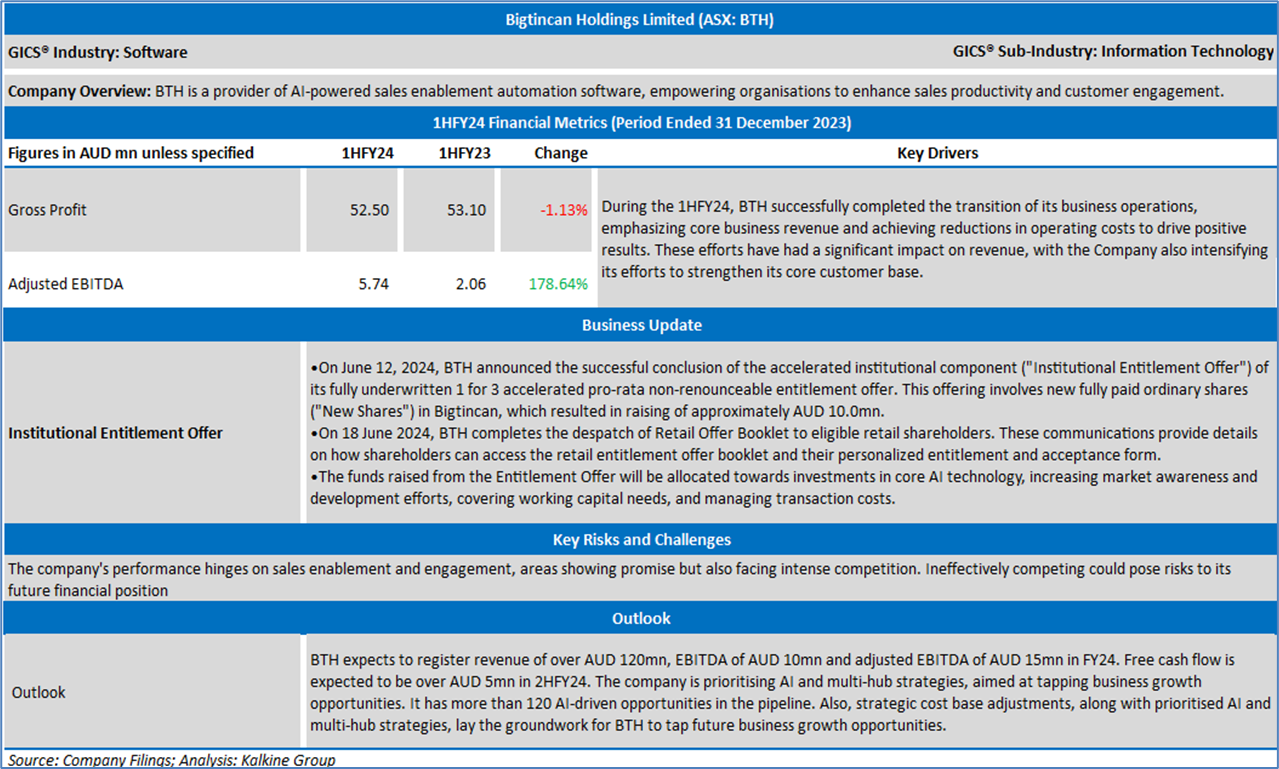
Task: Click the title 'Bigtincan Holdings Limited (ASX: BTH)'
Action: pyautogui.click(x=639, y=19)
